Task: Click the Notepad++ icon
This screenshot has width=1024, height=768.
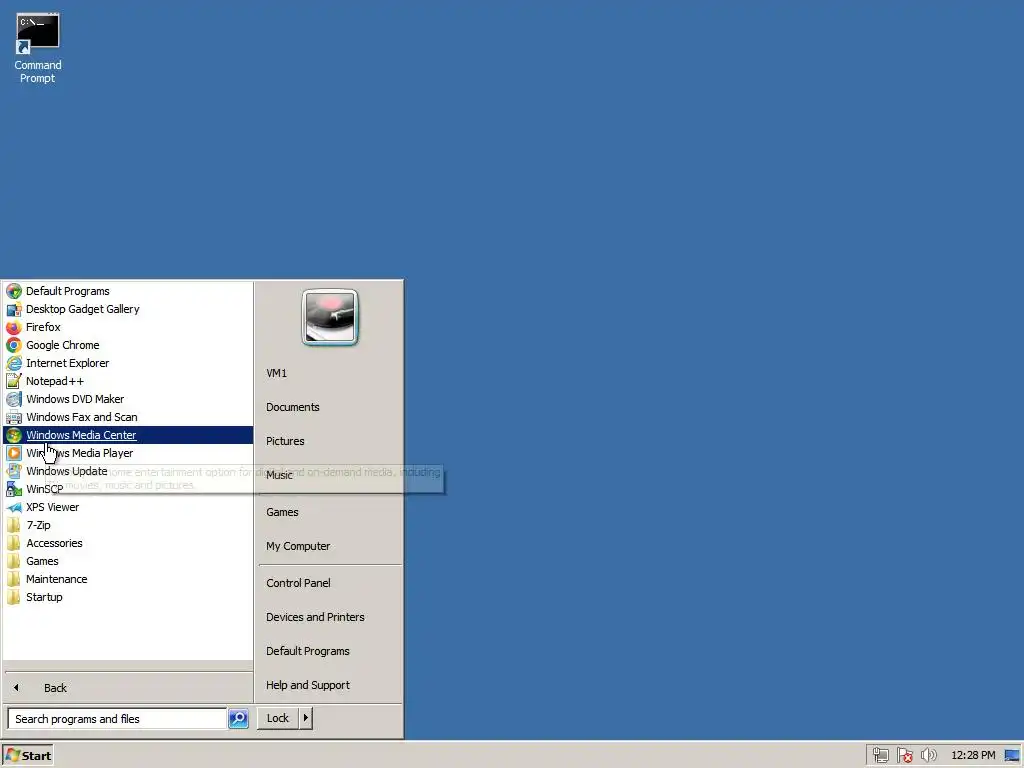Action: (14, 381)
